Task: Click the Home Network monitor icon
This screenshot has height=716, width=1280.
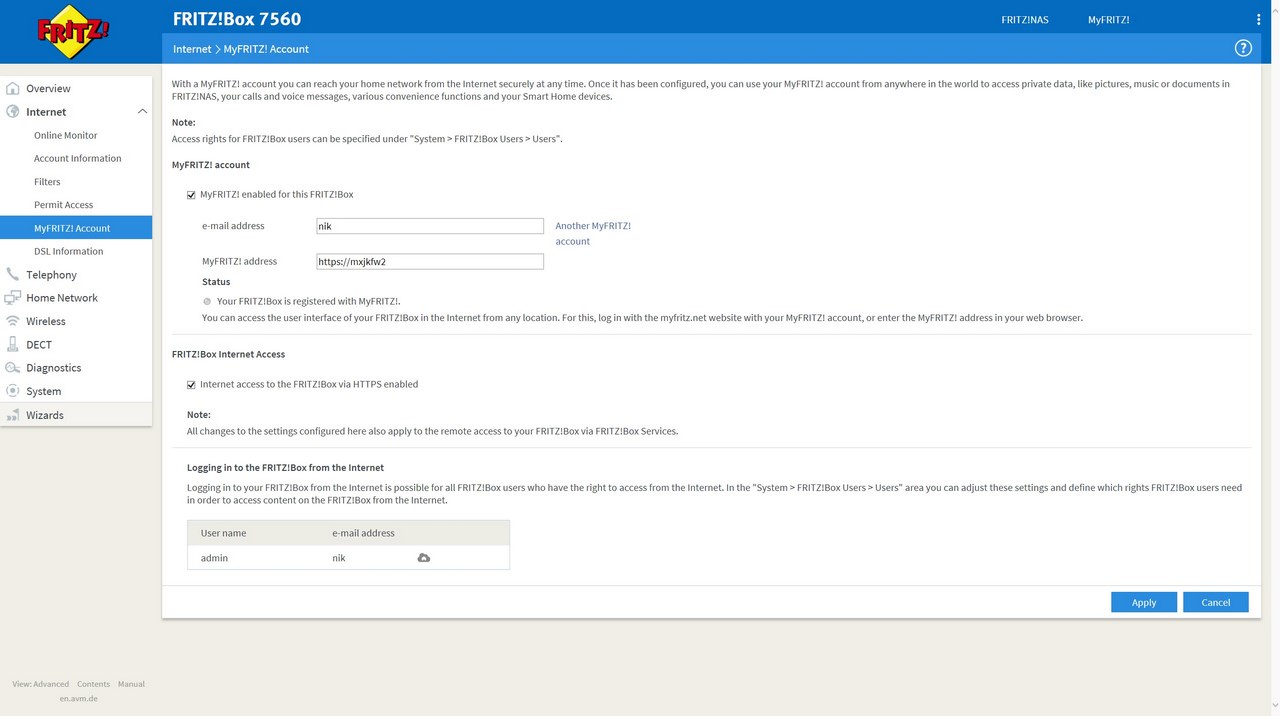Action: point(13,298)
